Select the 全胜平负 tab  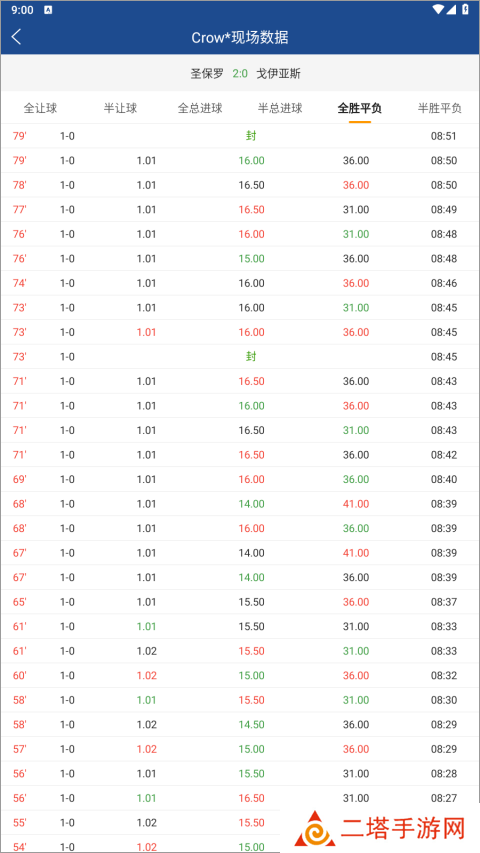tap(360, 108)
